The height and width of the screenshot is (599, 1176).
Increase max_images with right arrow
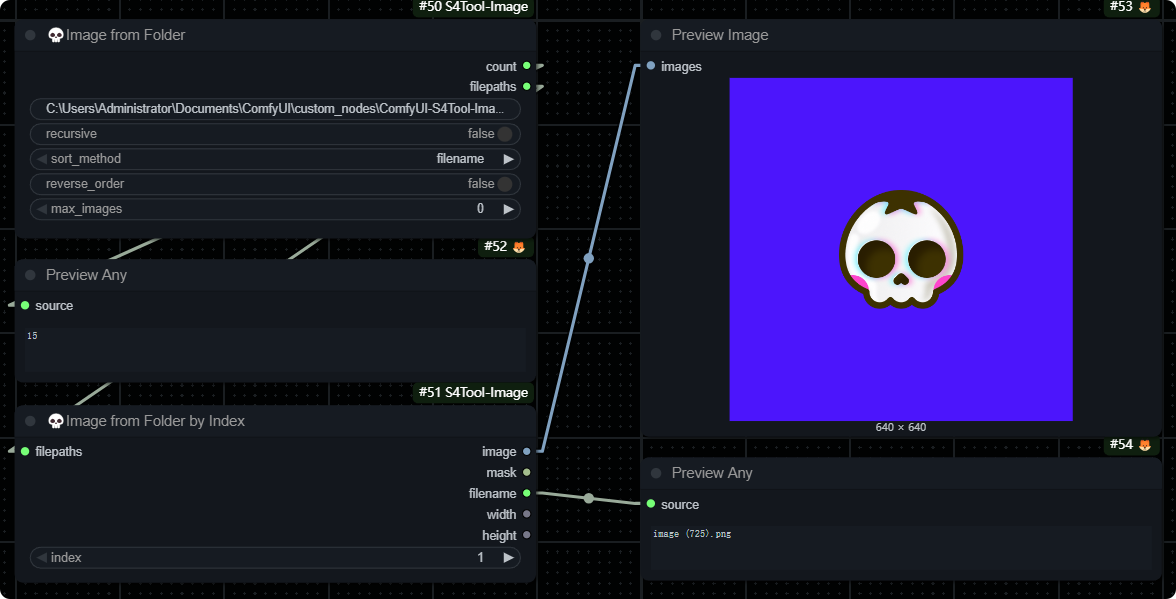(x=508, y=209)
